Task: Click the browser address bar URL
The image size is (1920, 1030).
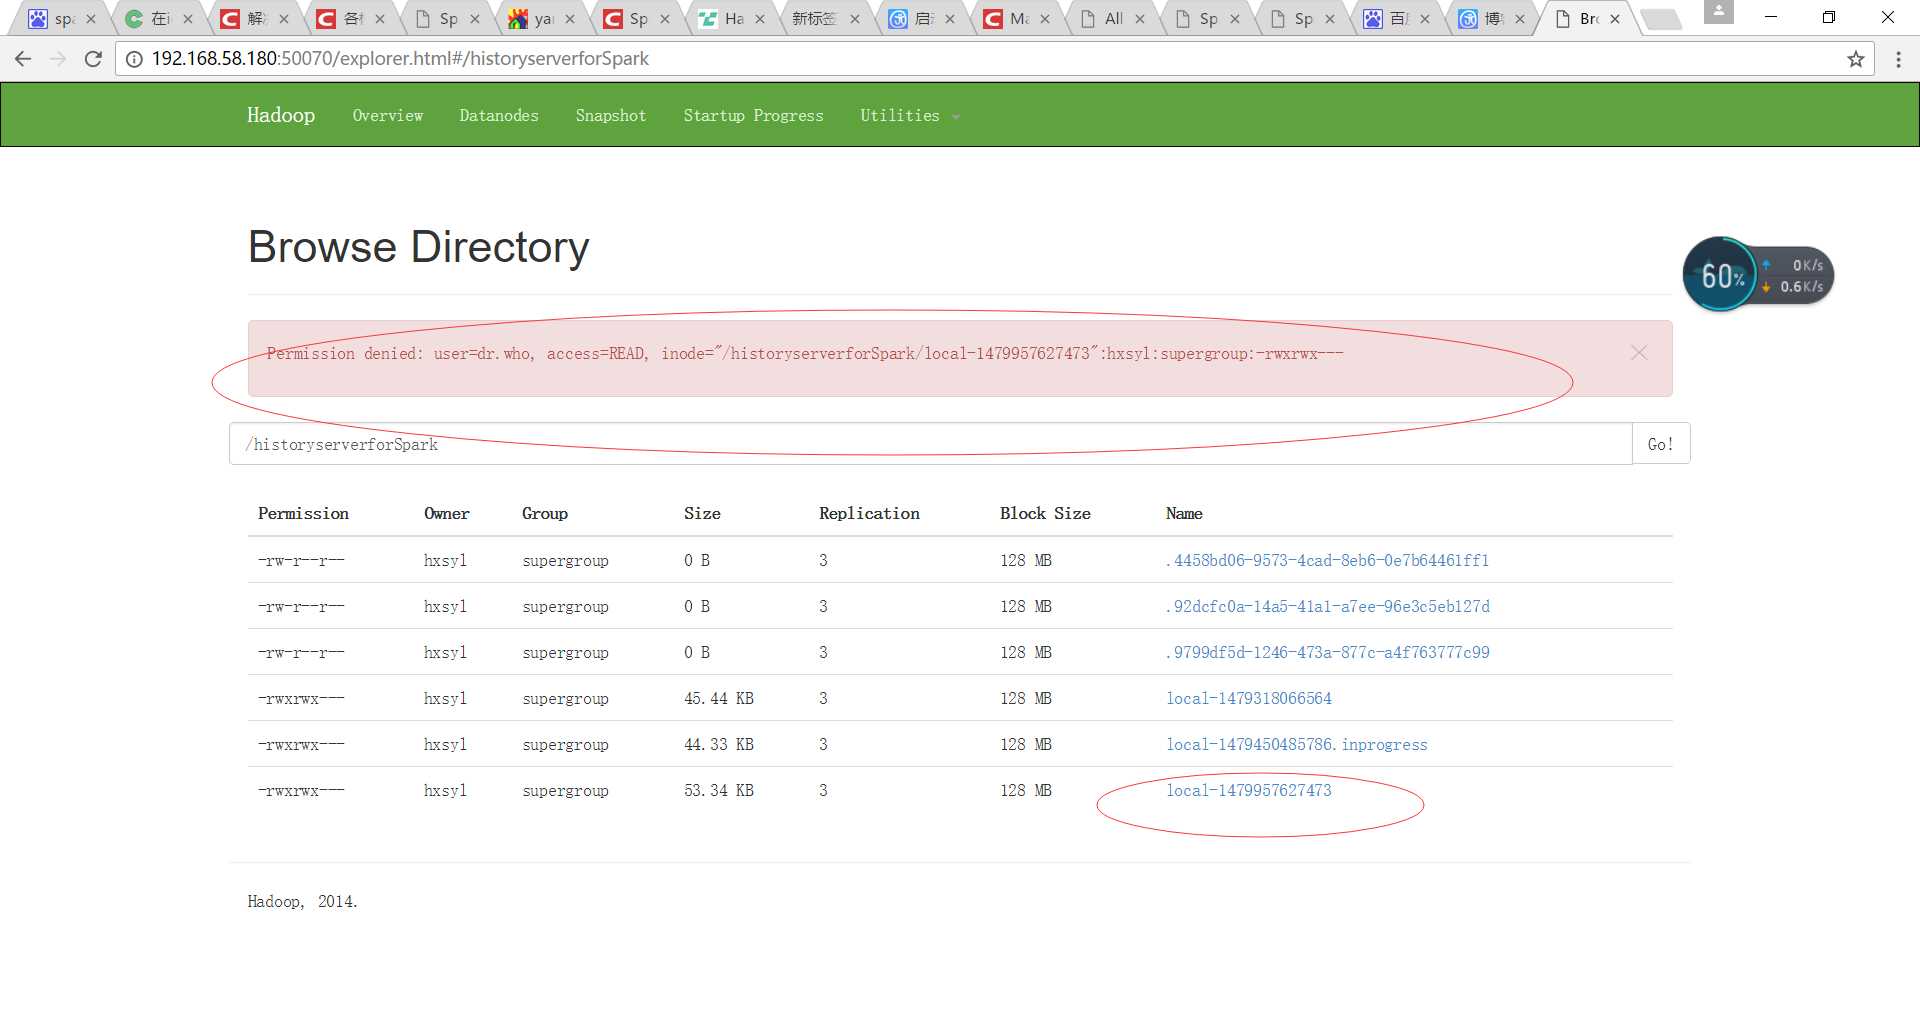Action: [x=400, y=59]
